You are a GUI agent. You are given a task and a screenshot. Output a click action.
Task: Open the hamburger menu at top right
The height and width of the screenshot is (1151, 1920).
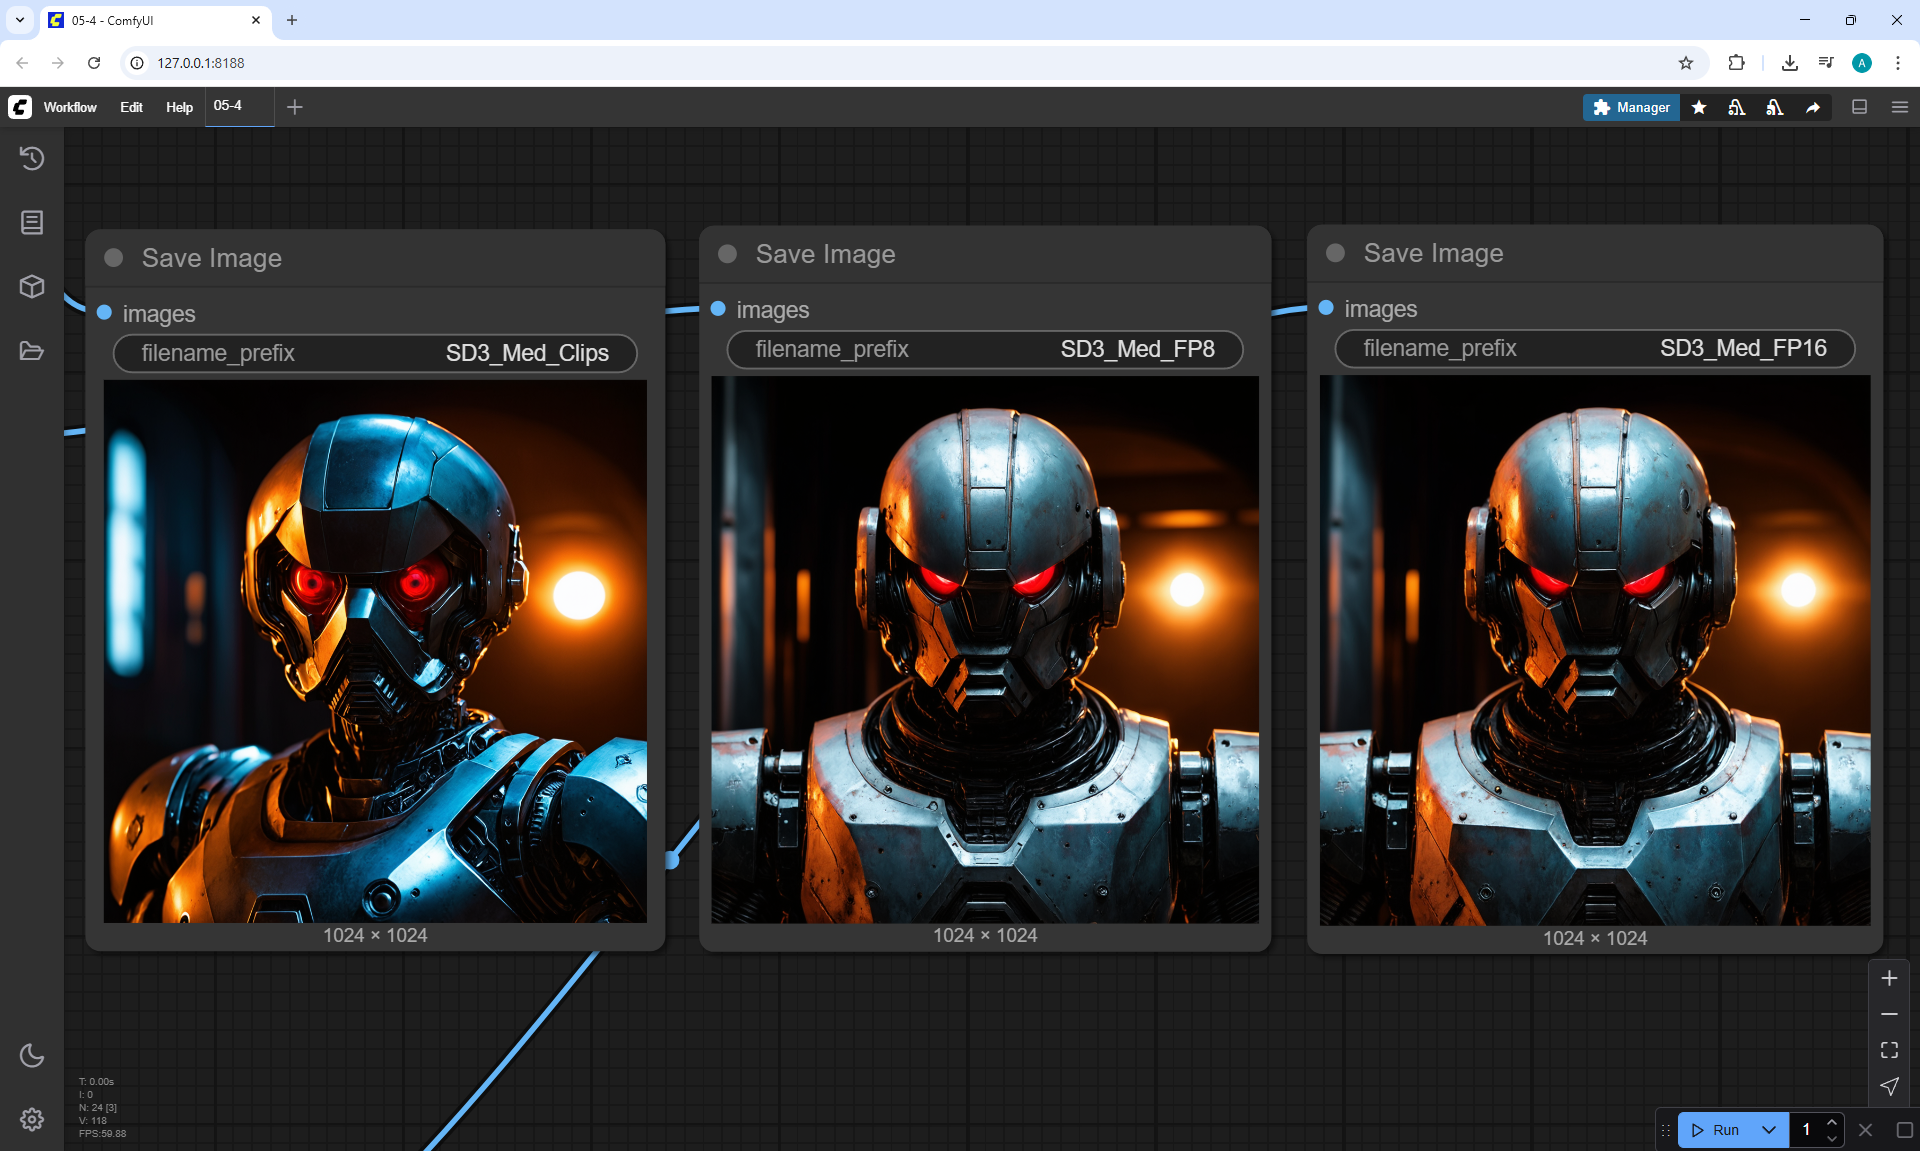coord(1900,107)
